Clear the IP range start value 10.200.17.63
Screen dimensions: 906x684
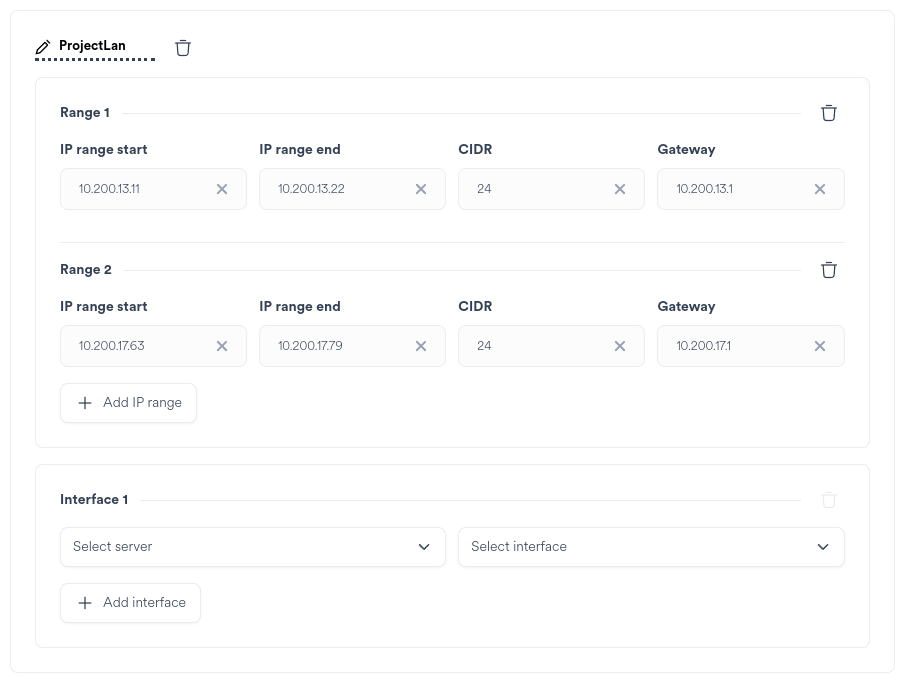tap(222, 346)
